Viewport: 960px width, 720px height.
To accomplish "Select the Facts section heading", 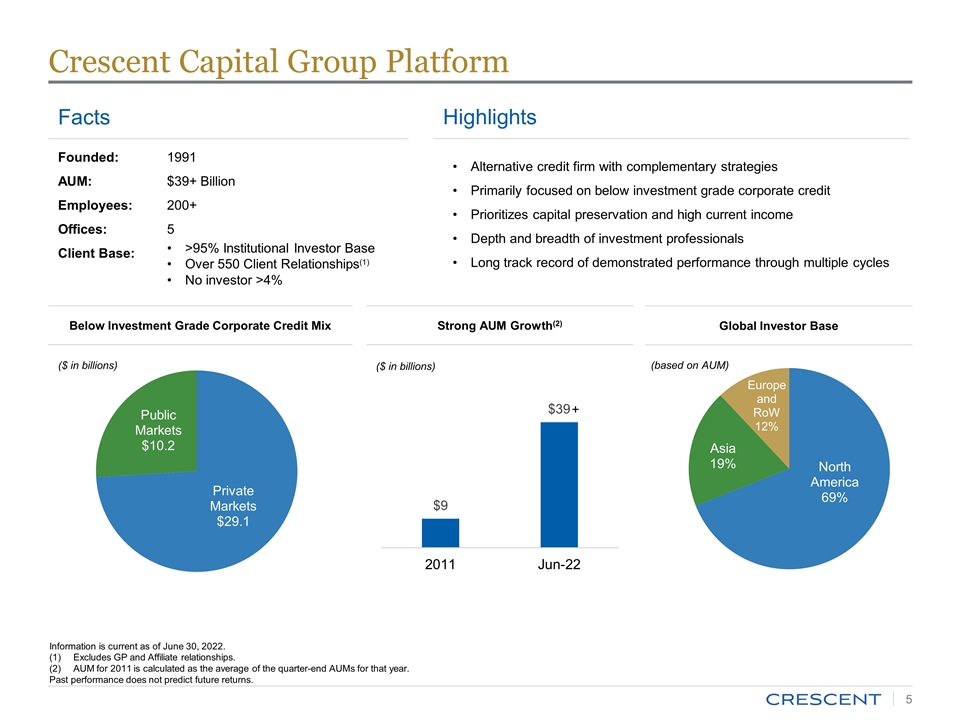I will pyautogui.click(x=83, y=118).
